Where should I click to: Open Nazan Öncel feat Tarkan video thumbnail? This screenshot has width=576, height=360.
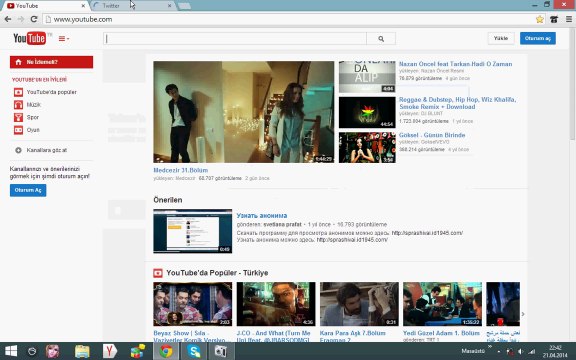(367, 76)
